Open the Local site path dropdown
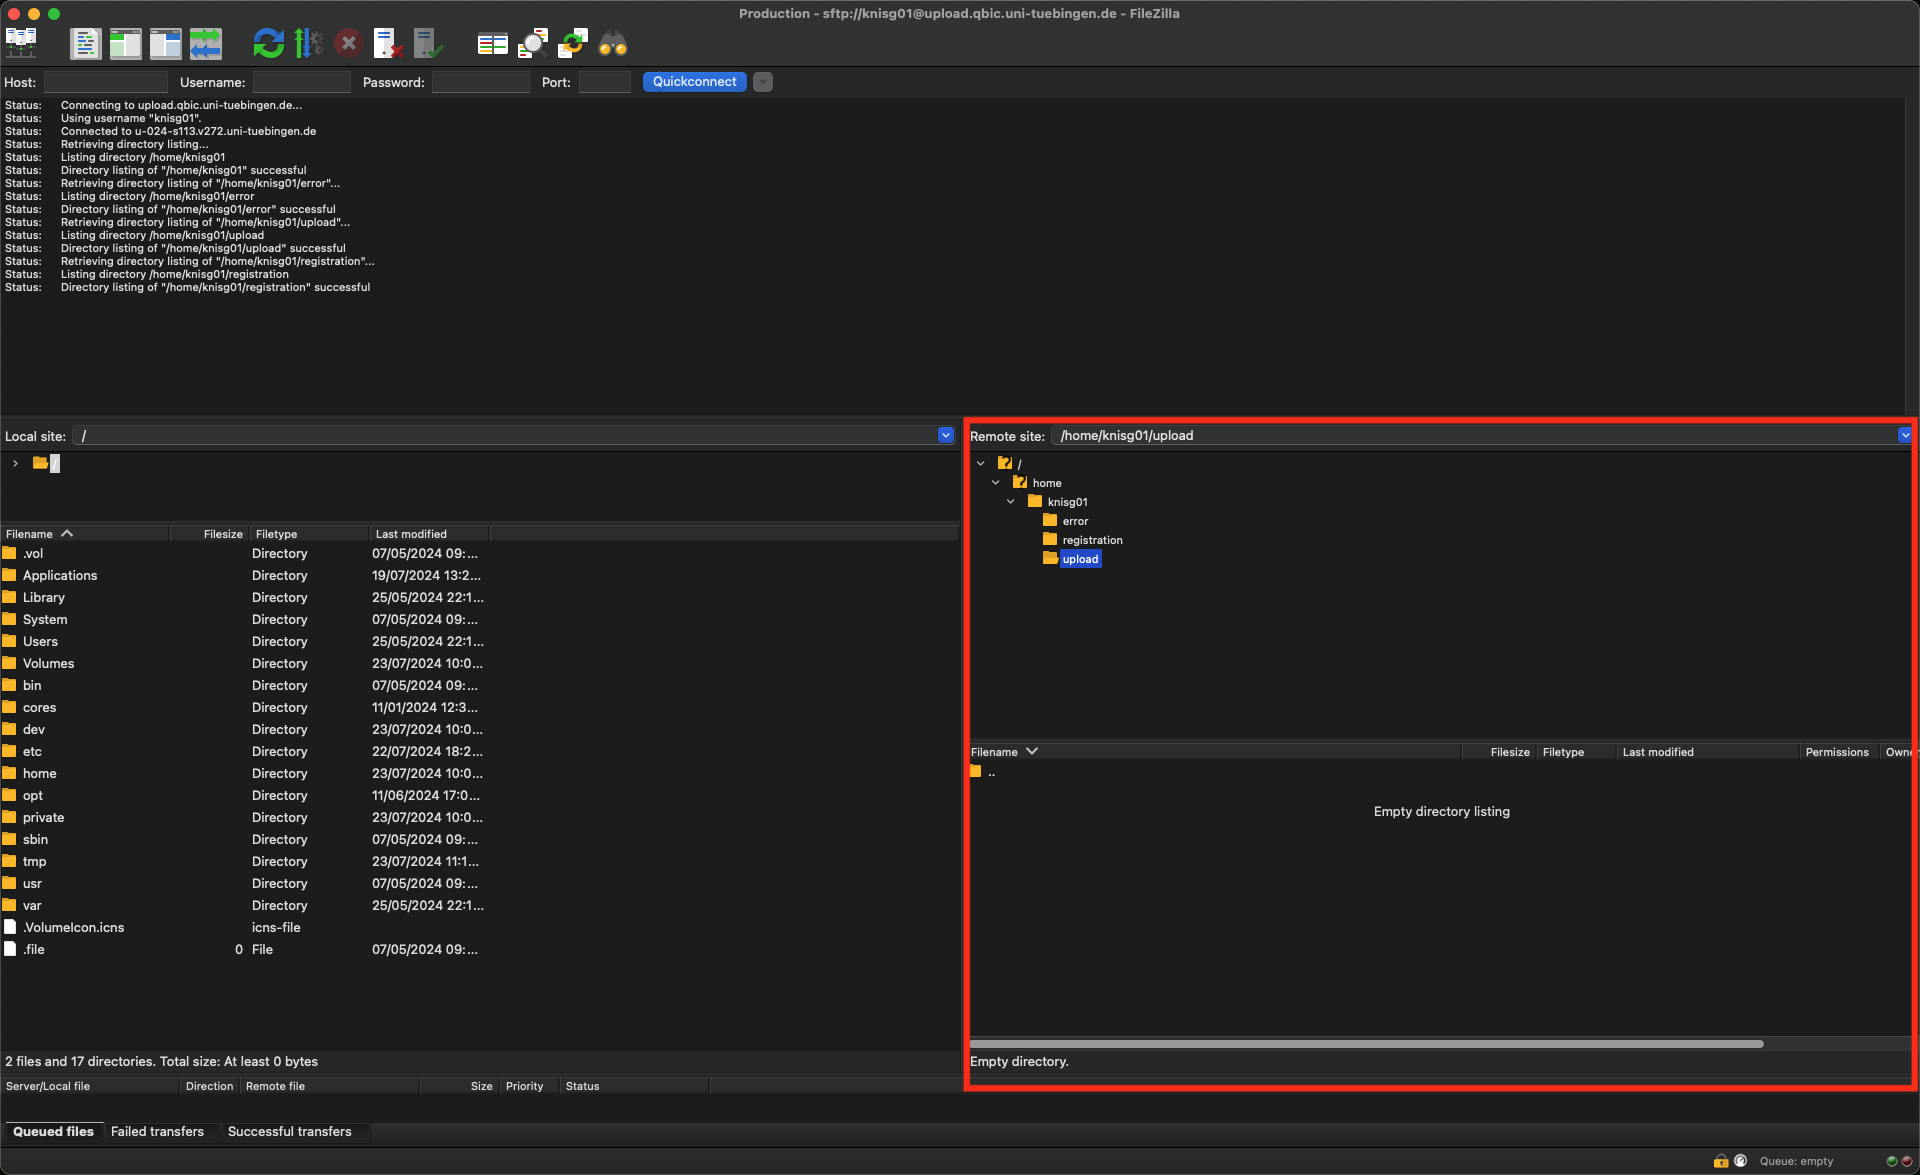Image resolution: width=1920 pixels, height=1175 pixels. (946, 435)
